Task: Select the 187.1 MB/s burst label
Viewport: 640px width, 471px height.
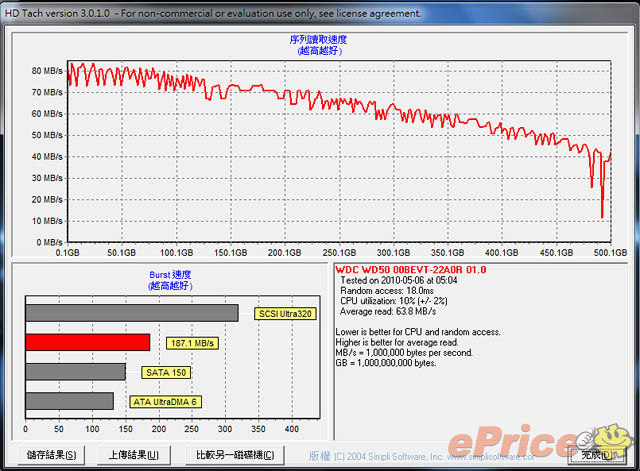Action: (192, 343)
